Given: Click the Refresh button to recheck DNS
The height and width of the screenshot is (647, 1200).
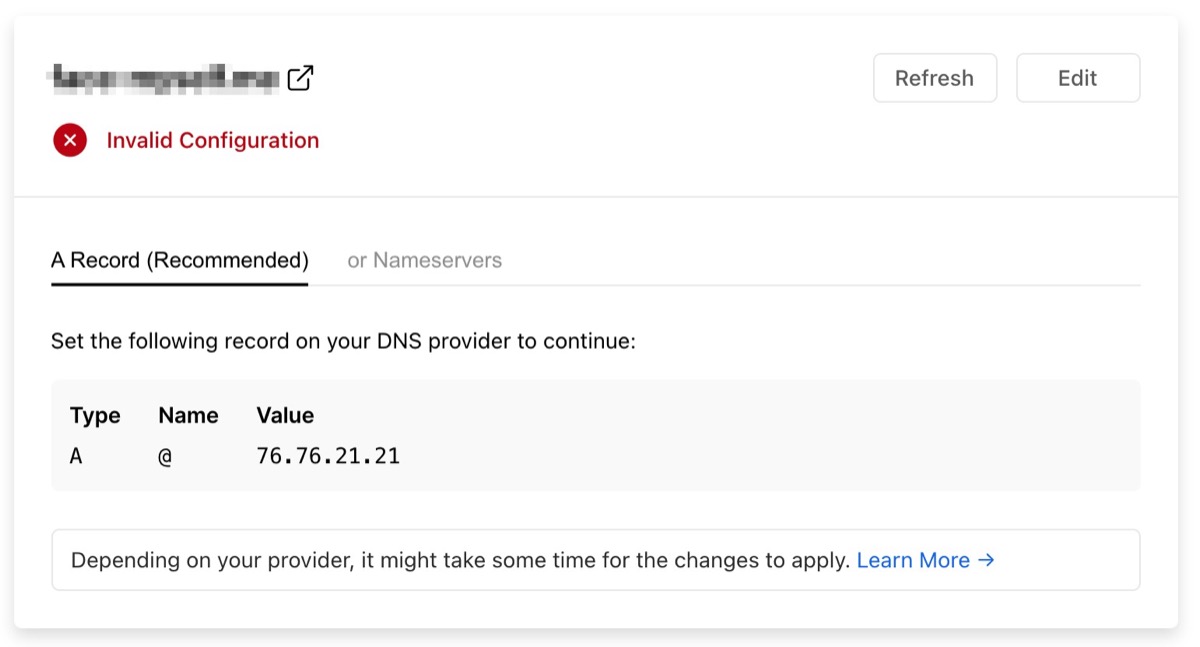Looking at the screenshot, I should [x=934, y=77].
